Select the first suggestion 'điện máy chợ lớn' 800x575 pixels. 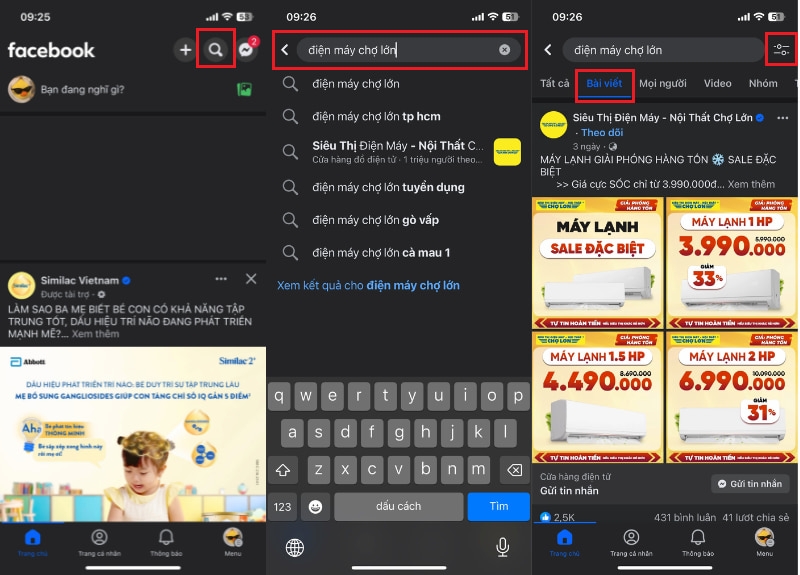[399, 84]
